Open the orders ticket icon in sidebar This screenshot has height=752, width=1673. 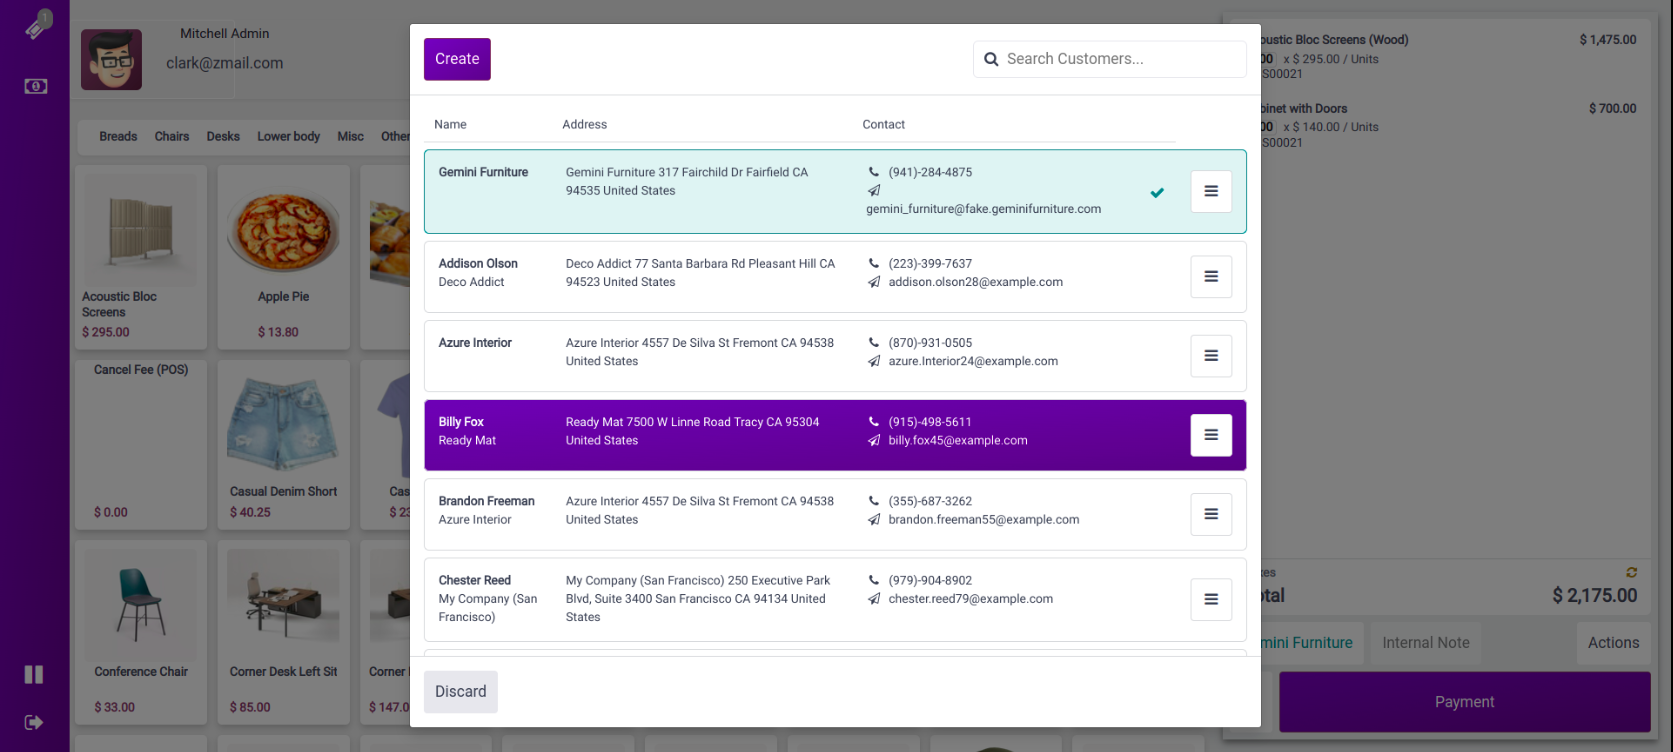pos(37,24)
